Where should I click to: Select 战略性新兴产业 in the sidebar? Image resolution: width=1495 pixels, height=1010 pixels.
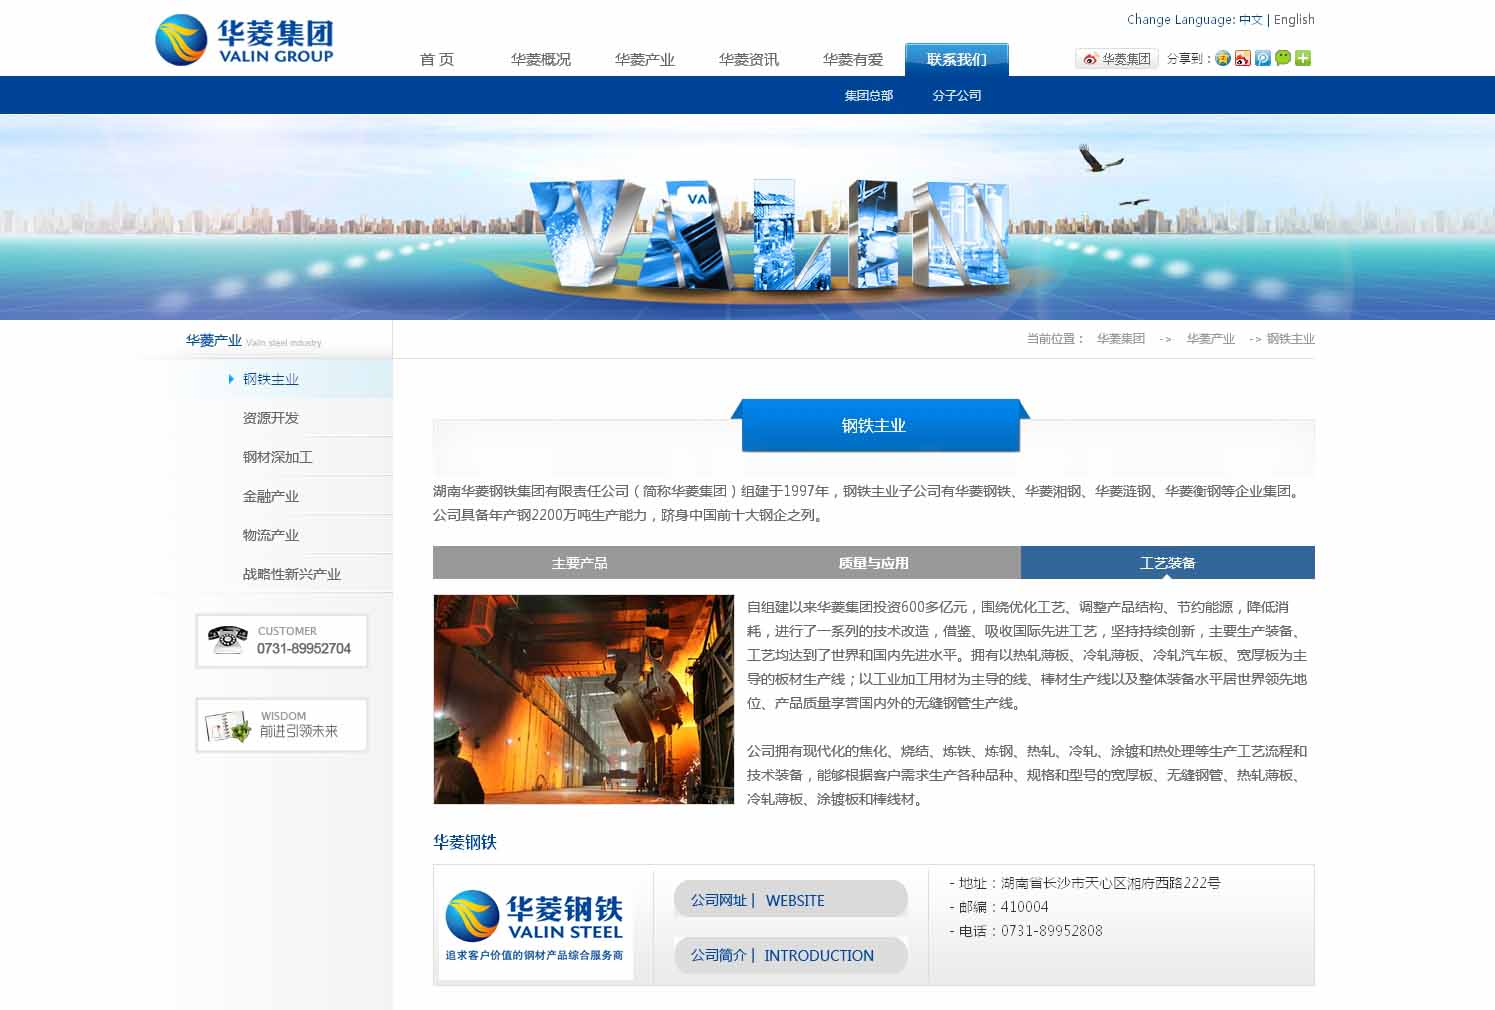coord(292,574)
